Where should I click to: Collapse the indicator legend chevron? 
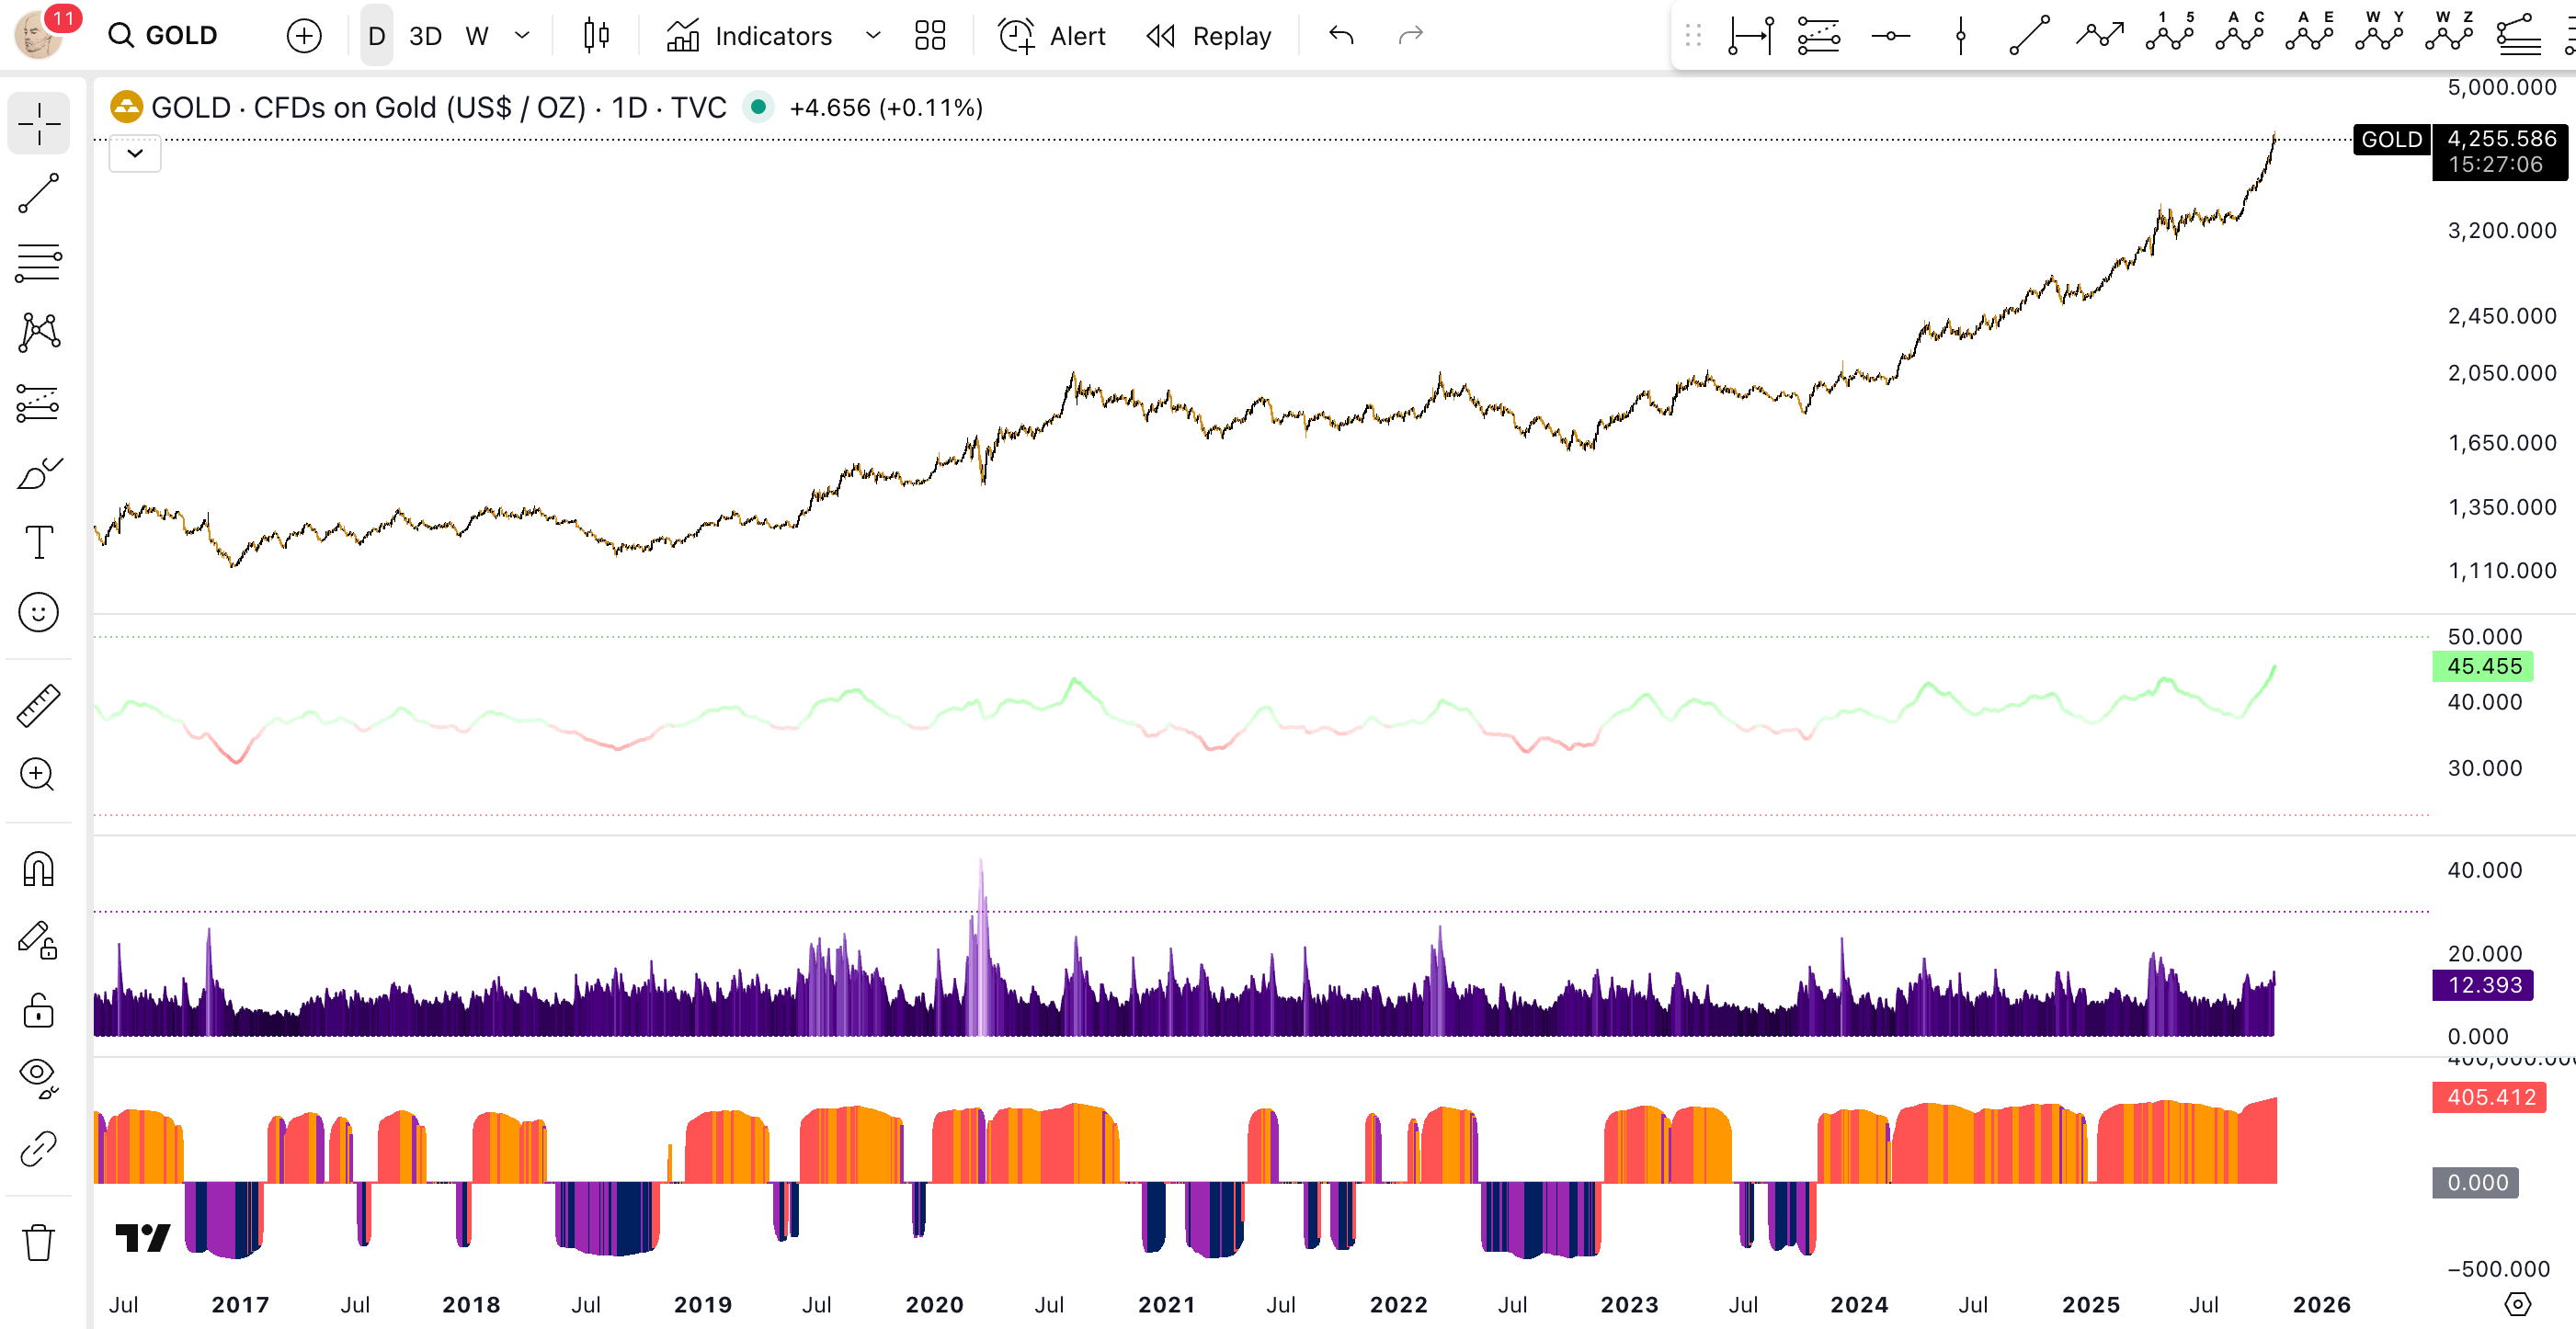coord(135,153)
